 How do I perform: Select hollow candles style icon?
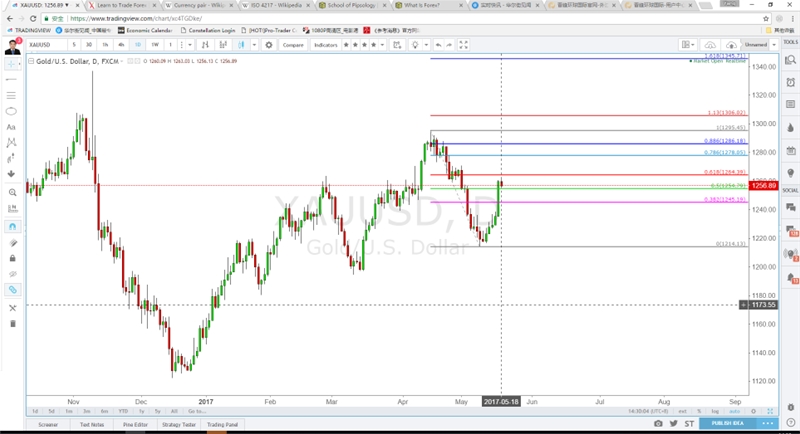223,45
